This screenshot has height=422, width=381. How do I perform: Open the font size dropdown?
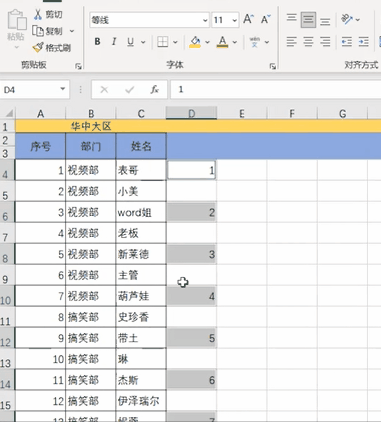pos(235,20)
